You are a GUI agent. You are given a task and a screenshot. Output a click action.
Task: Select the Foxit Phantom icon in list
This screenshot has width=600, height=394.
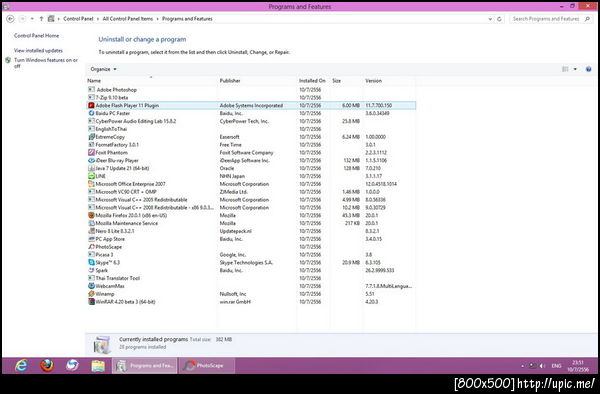point(91,152)
